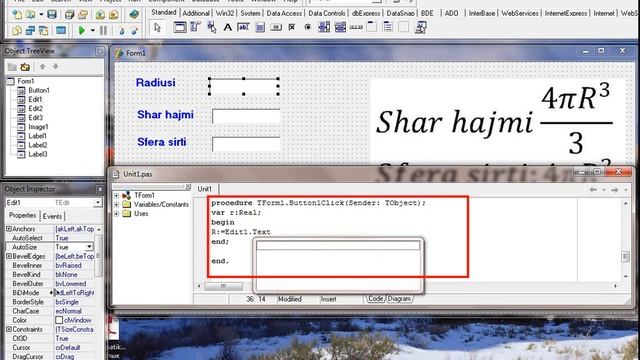Click the New items toolbar icon
Viewport: 640px width, 360px height.
17,15
